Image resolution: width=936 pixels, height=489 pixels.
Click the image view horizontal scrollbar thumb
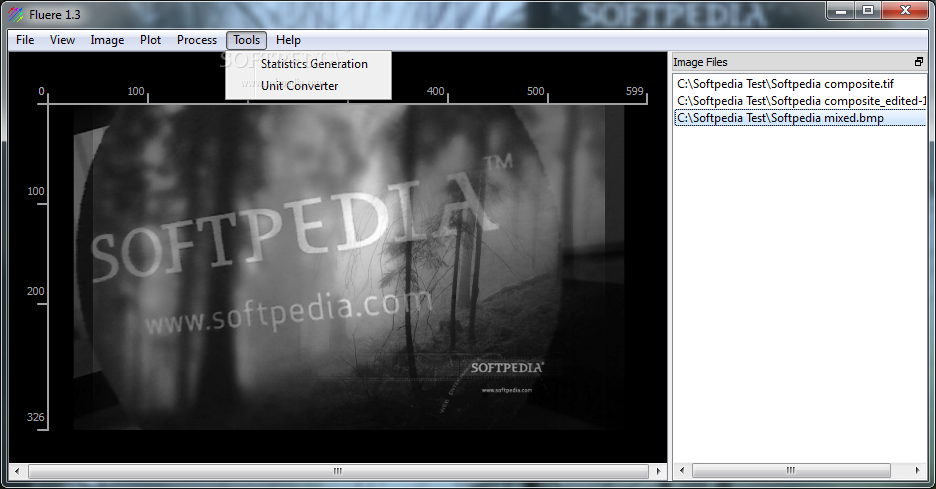point(338,471)
